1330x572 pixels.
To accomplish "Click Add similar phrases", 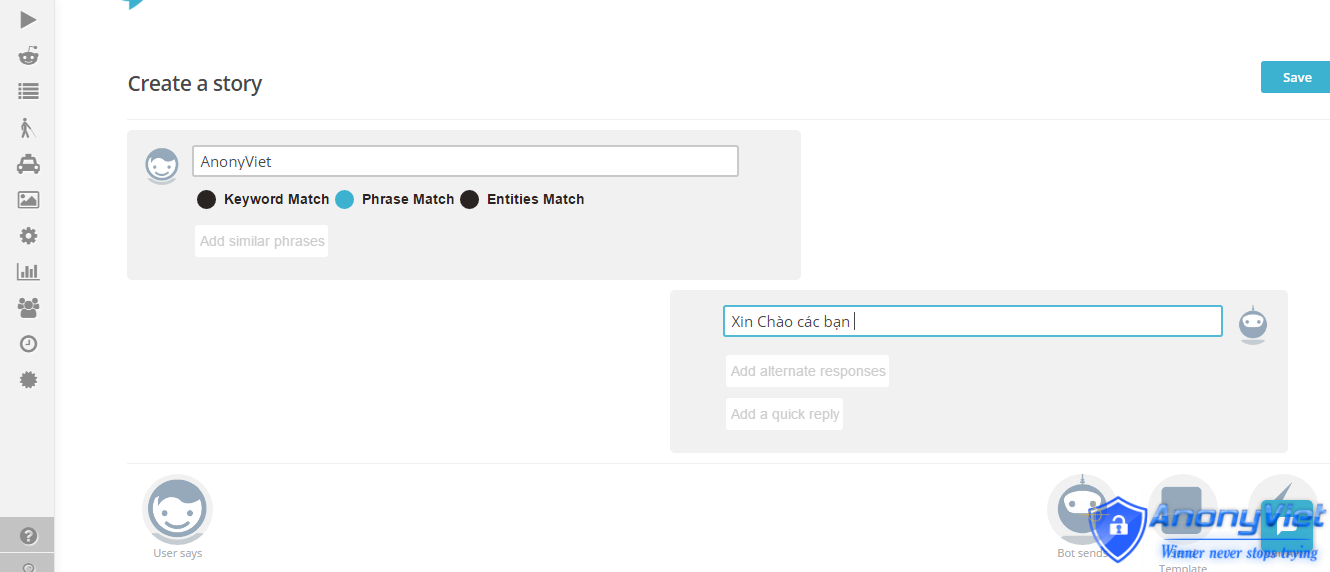I will pos(262,241).
